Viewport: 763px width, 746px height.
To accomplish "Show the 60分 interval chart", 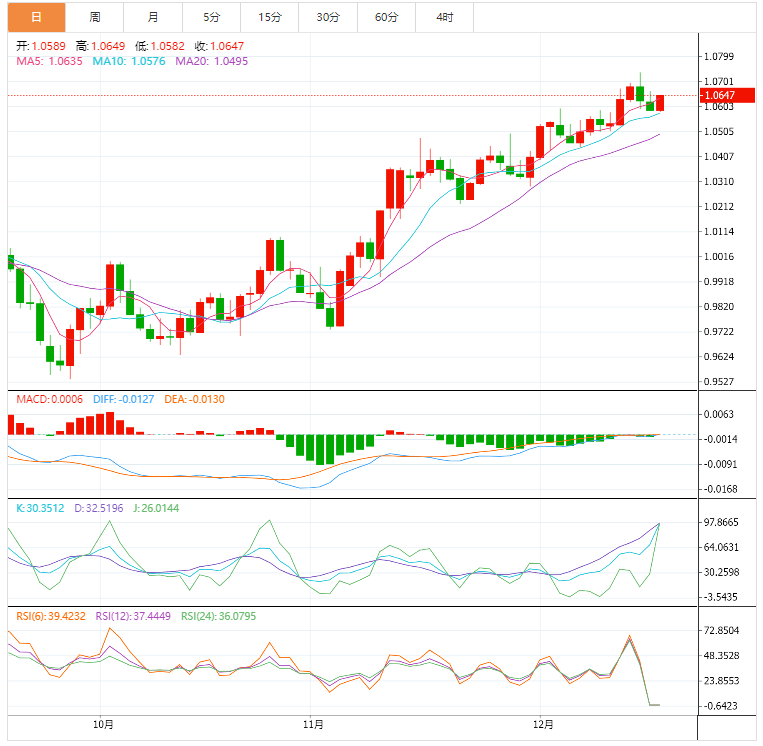I will [386, 17].
